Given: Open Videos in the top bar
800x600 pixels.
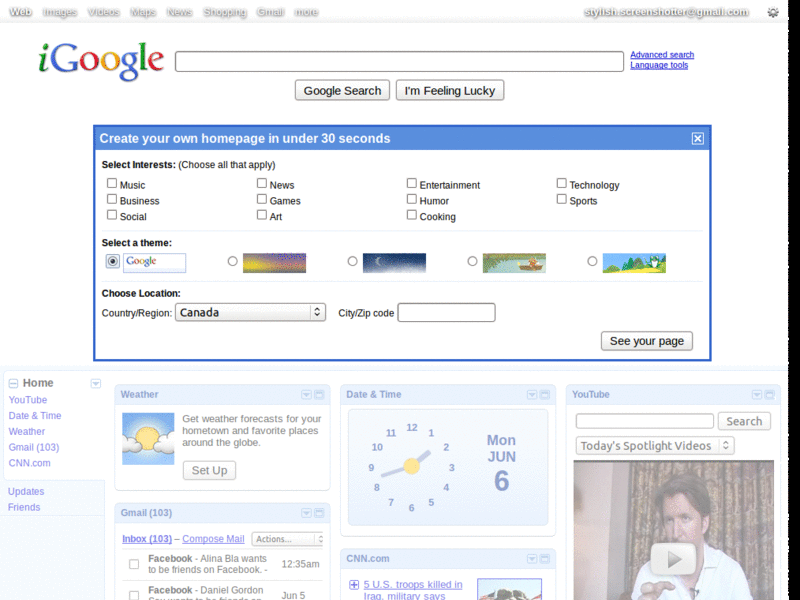Looking at the screenshot, I should pos(104,12).
